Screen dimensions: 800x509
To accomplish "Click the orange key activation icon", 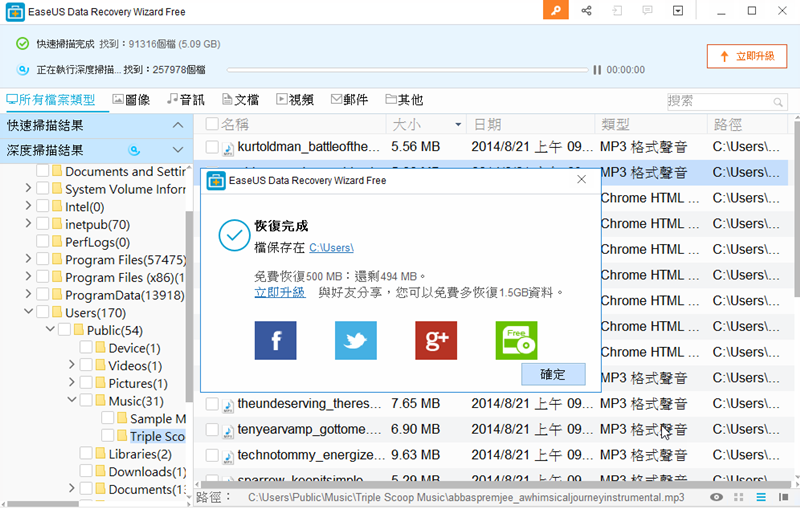I will click(x=556, y=11).
